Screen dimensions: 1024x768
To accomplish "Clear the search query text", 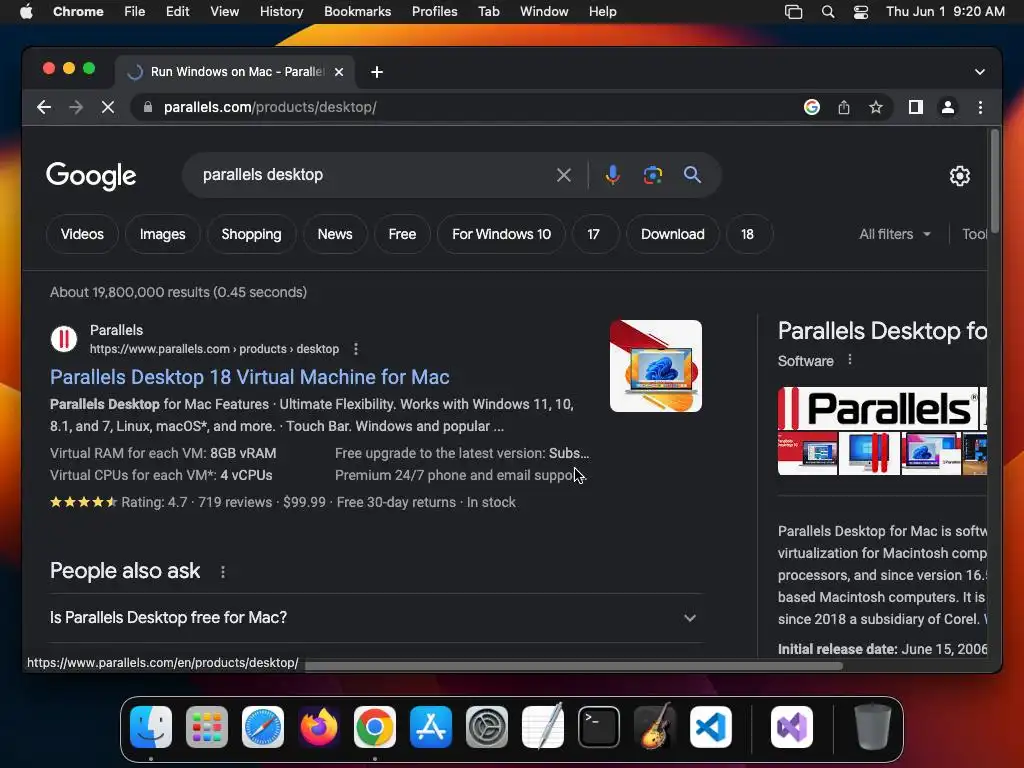I will pos(564,175).
